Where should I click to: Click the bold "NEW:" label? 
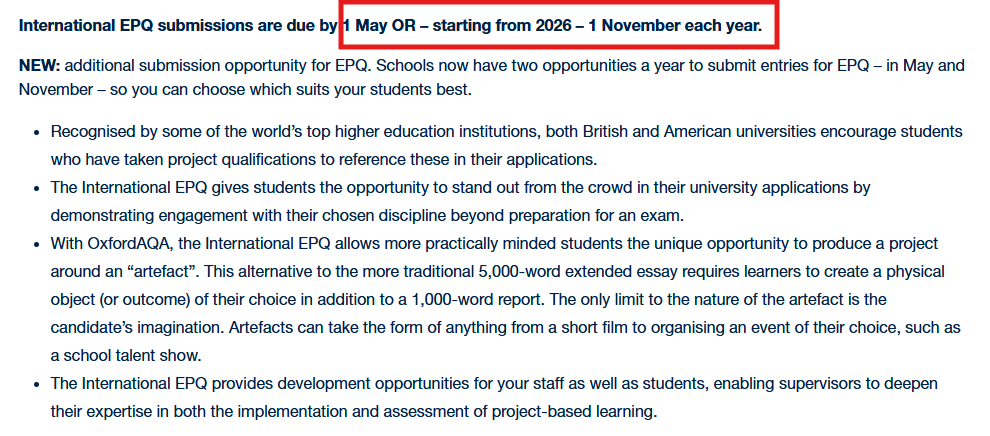point(40,66)
